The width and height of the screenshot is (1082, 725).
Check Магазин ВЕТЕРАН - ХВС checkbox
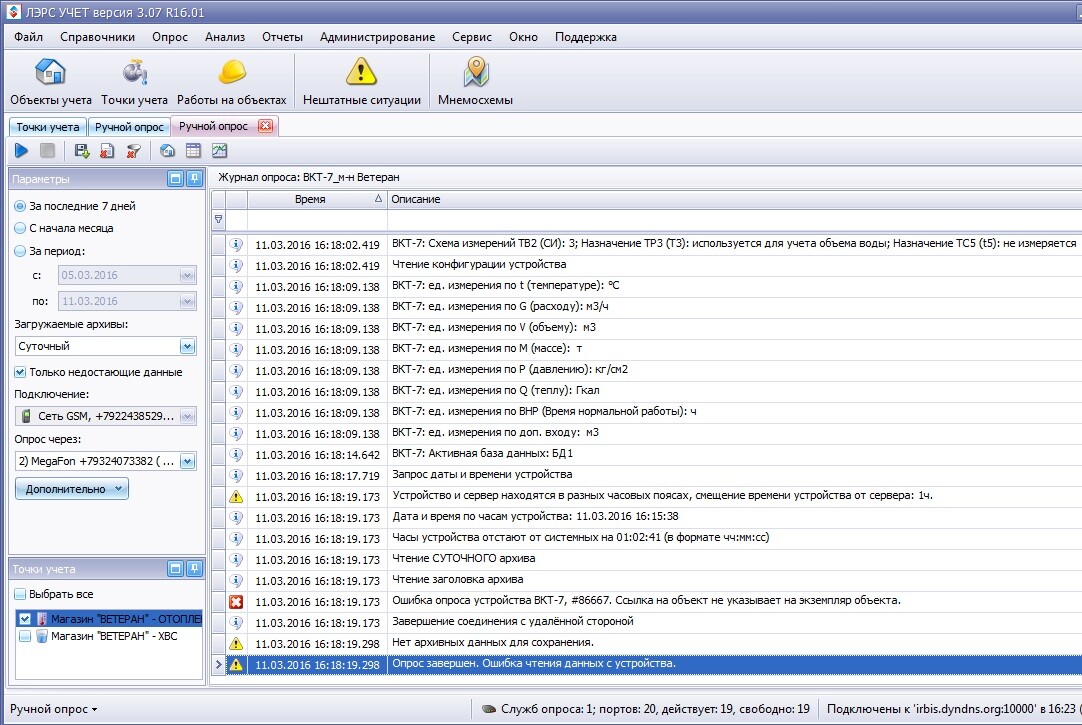[25, 636]
